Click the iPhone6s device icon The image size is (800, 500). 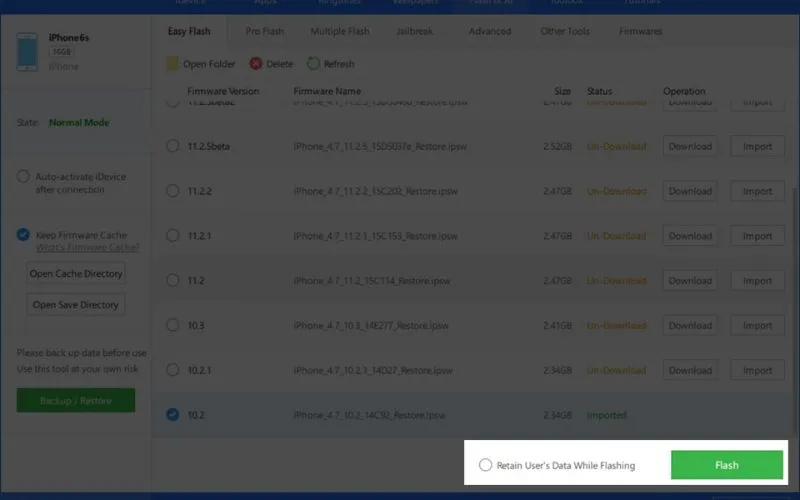[x=27, y=52]
